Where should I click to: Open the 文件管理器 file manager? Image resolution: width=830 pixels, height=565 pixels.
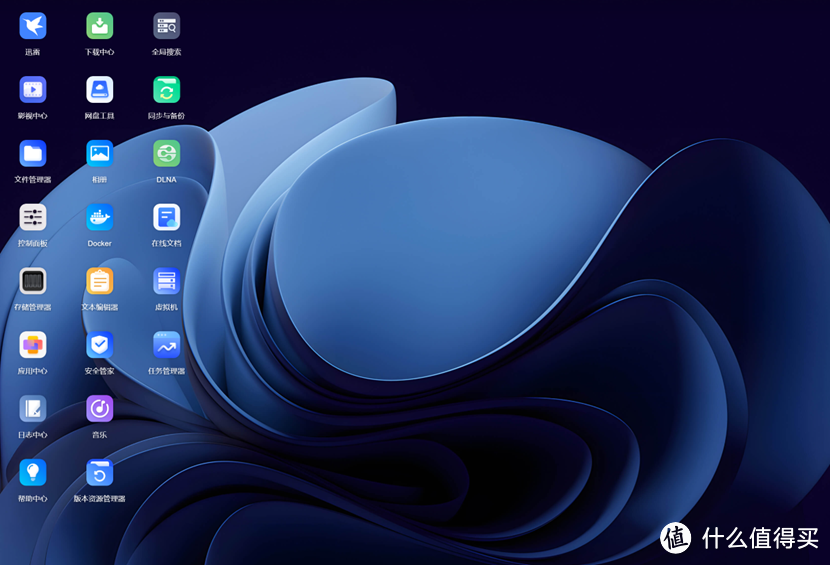tap(33, 154)
